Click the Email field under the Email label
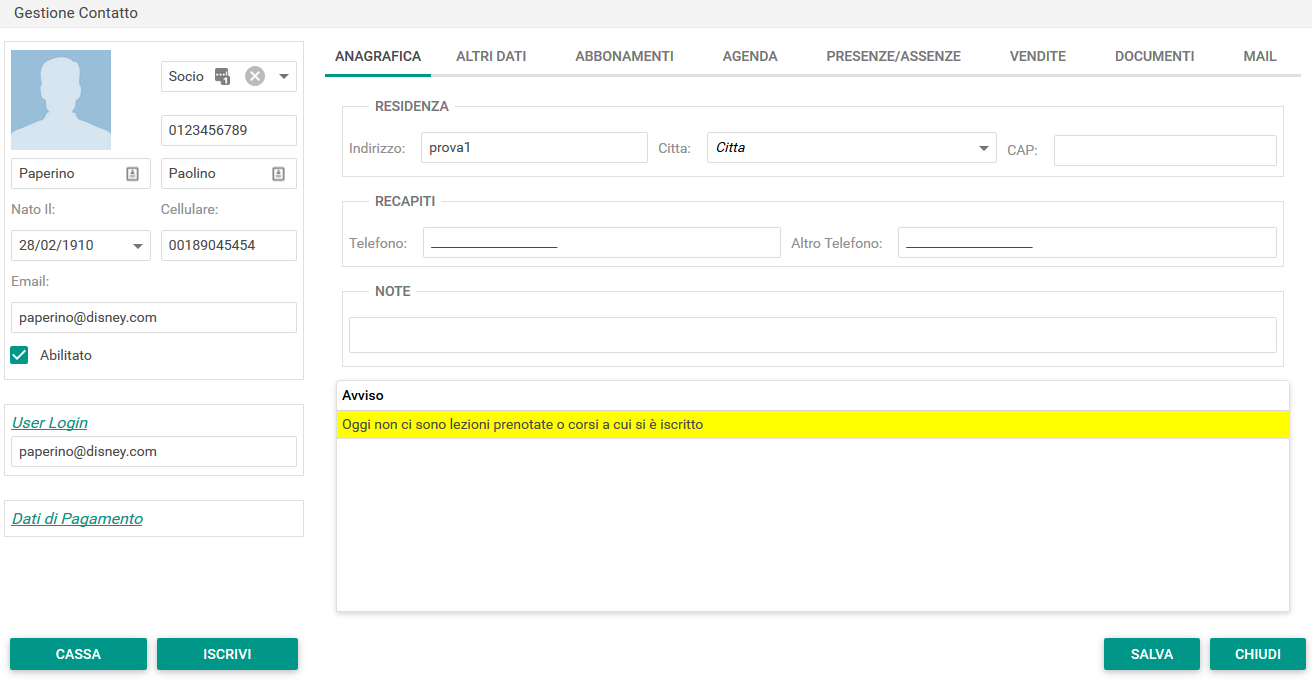Image resolution: width=1312 pixels, height=684 pixels. click(154, 317)
